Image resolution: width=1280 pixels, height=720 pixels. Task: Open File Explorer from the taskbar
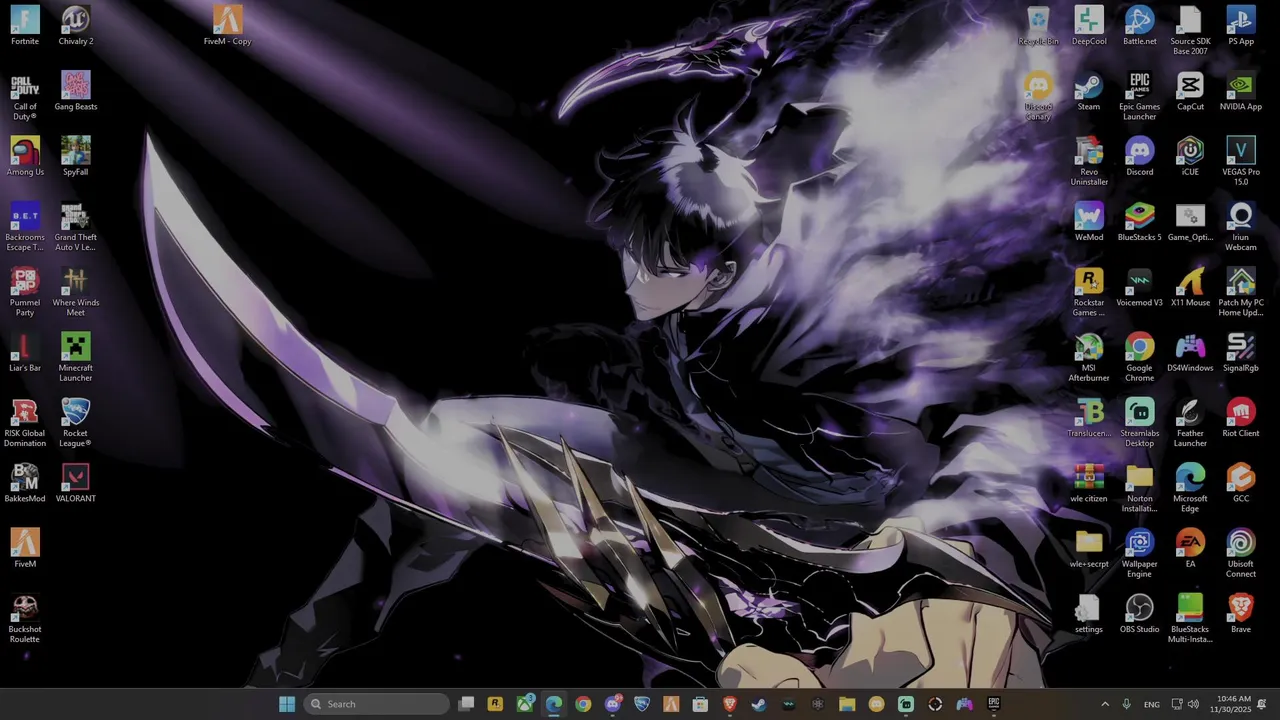coord(847,704)
